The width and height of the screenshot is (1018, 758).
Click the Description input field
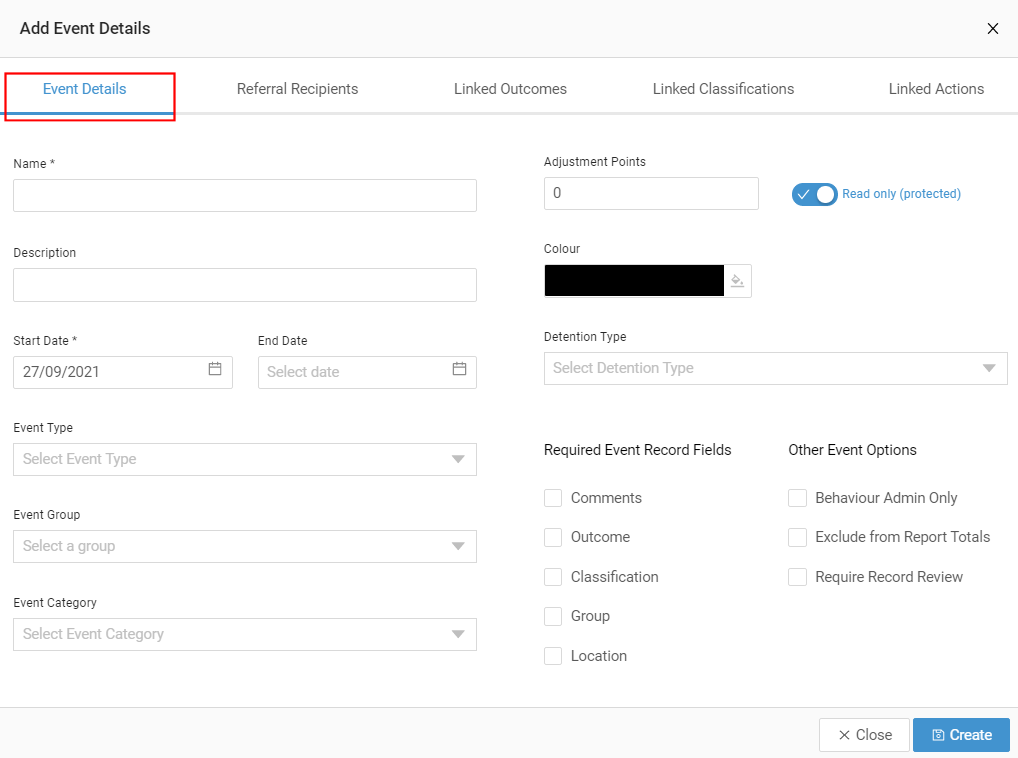(x=245, y=285)
